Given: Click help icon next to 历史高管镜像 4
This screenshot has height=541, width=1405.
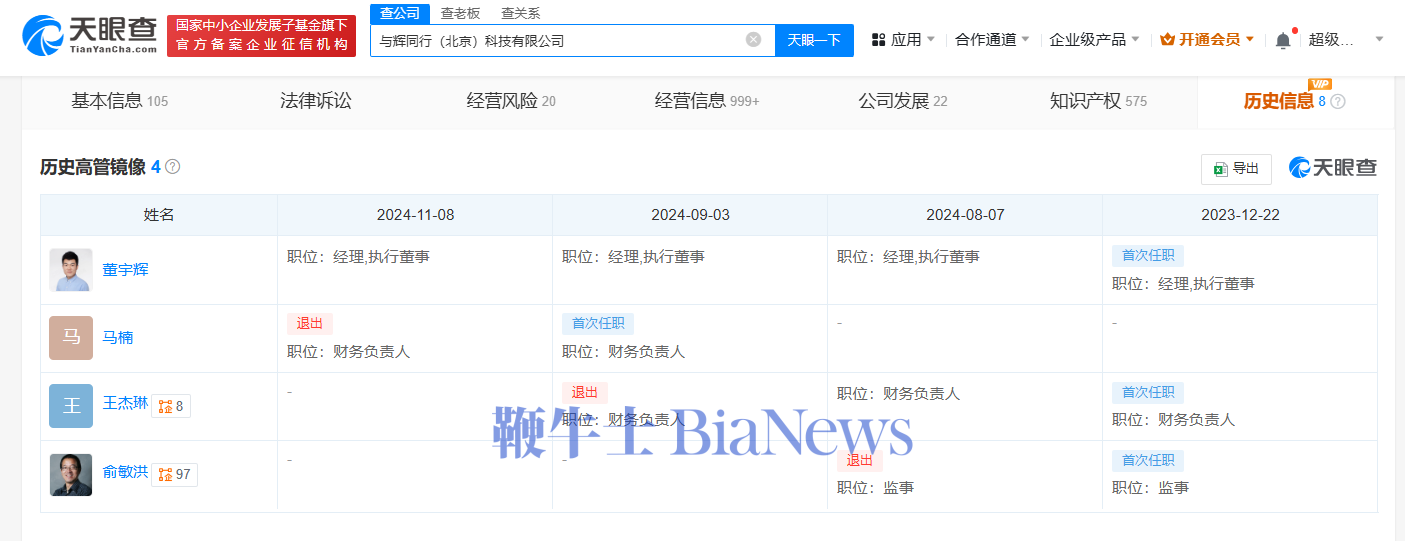Looking at the screenshot, I should tap(172, 167).
